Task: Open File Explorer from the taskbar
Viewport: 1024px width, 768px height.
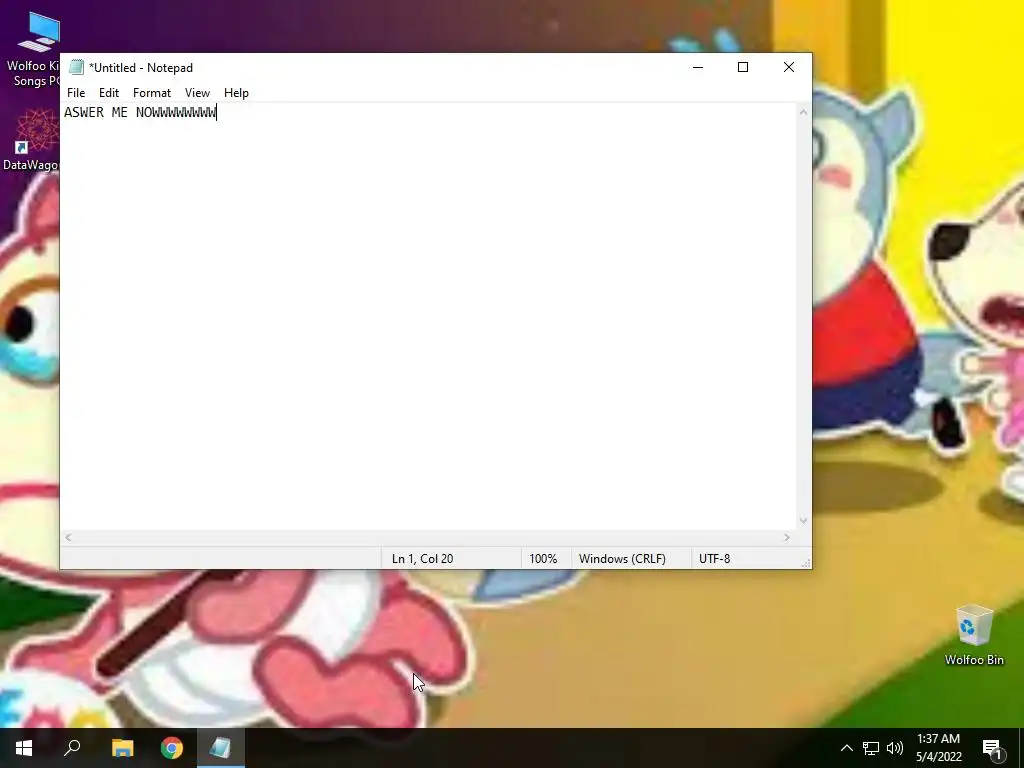Action: 122,748
